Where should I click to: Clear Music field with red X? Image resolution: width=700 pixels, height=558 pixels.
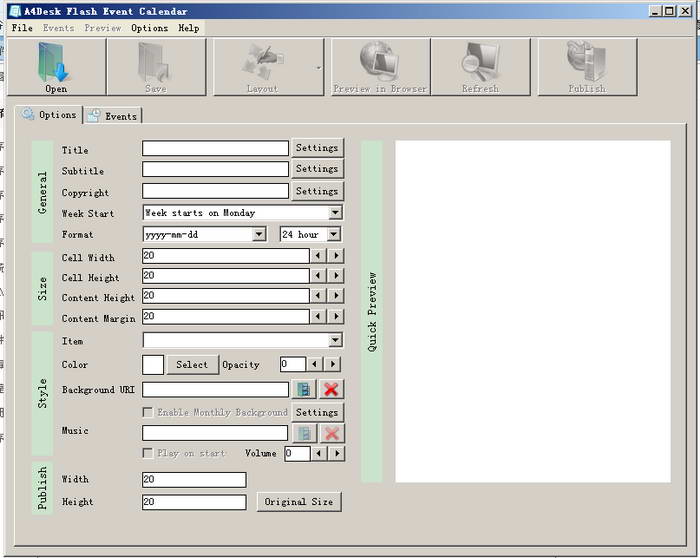331,433
